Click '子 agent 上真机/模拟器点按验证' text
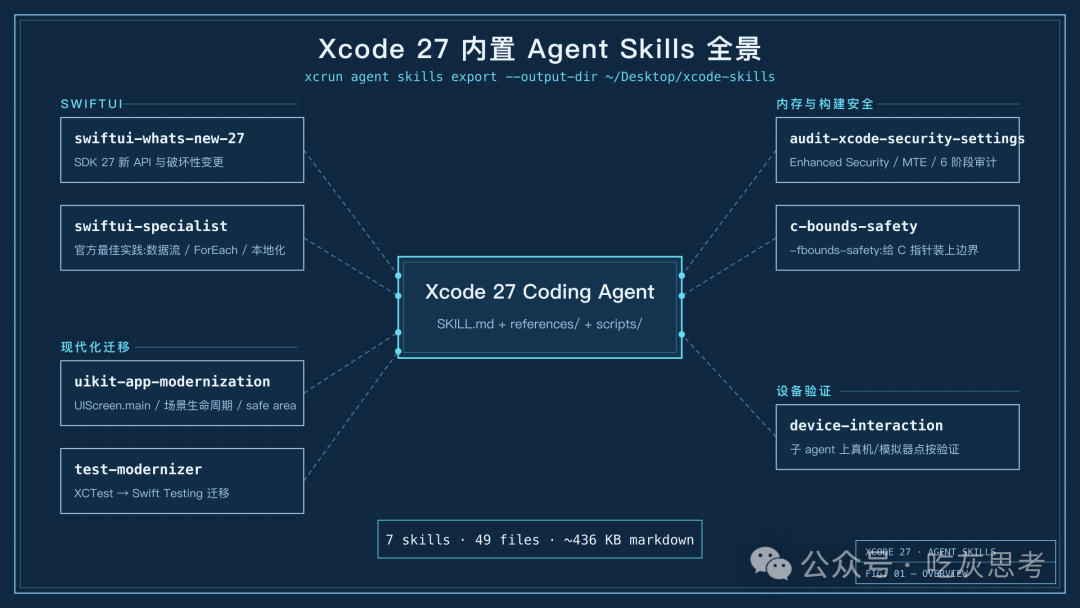This screenshot has width=1080, height=608. [x=874, y=450]
